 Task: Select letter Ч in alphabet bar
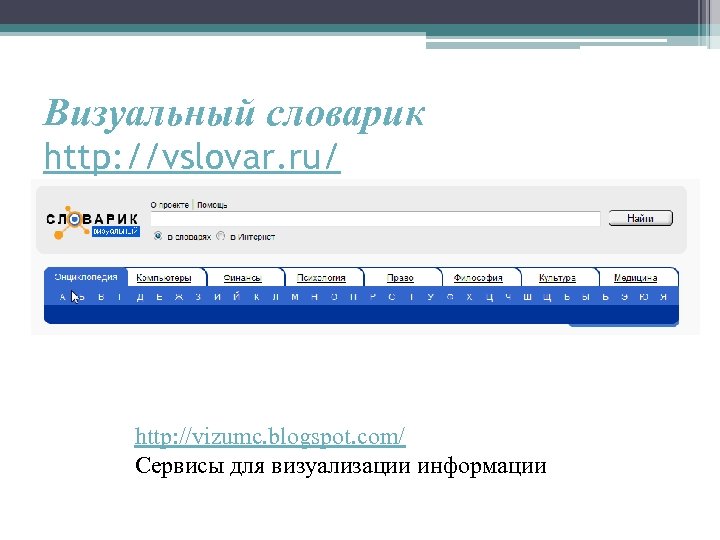(x=508, y=297)
